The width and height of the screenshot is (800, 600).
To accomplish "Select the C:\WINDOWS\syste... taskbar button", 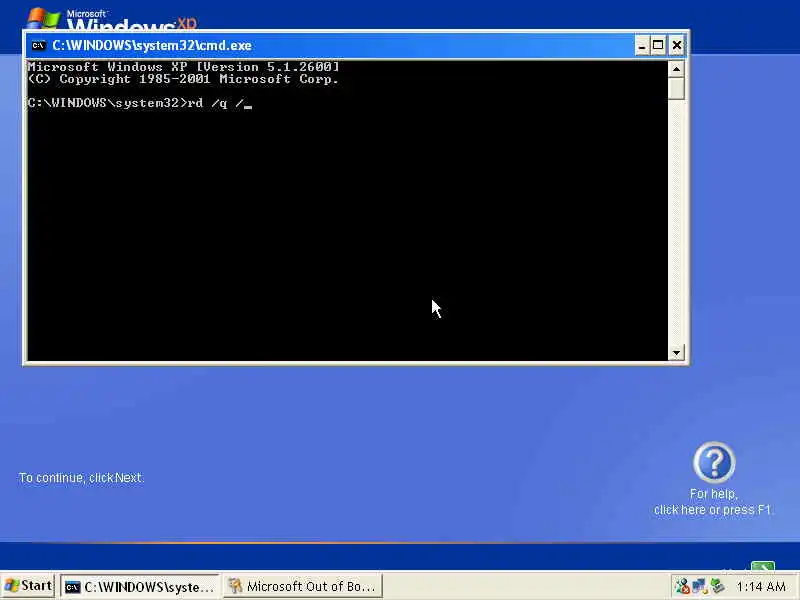I will point(140,586).
